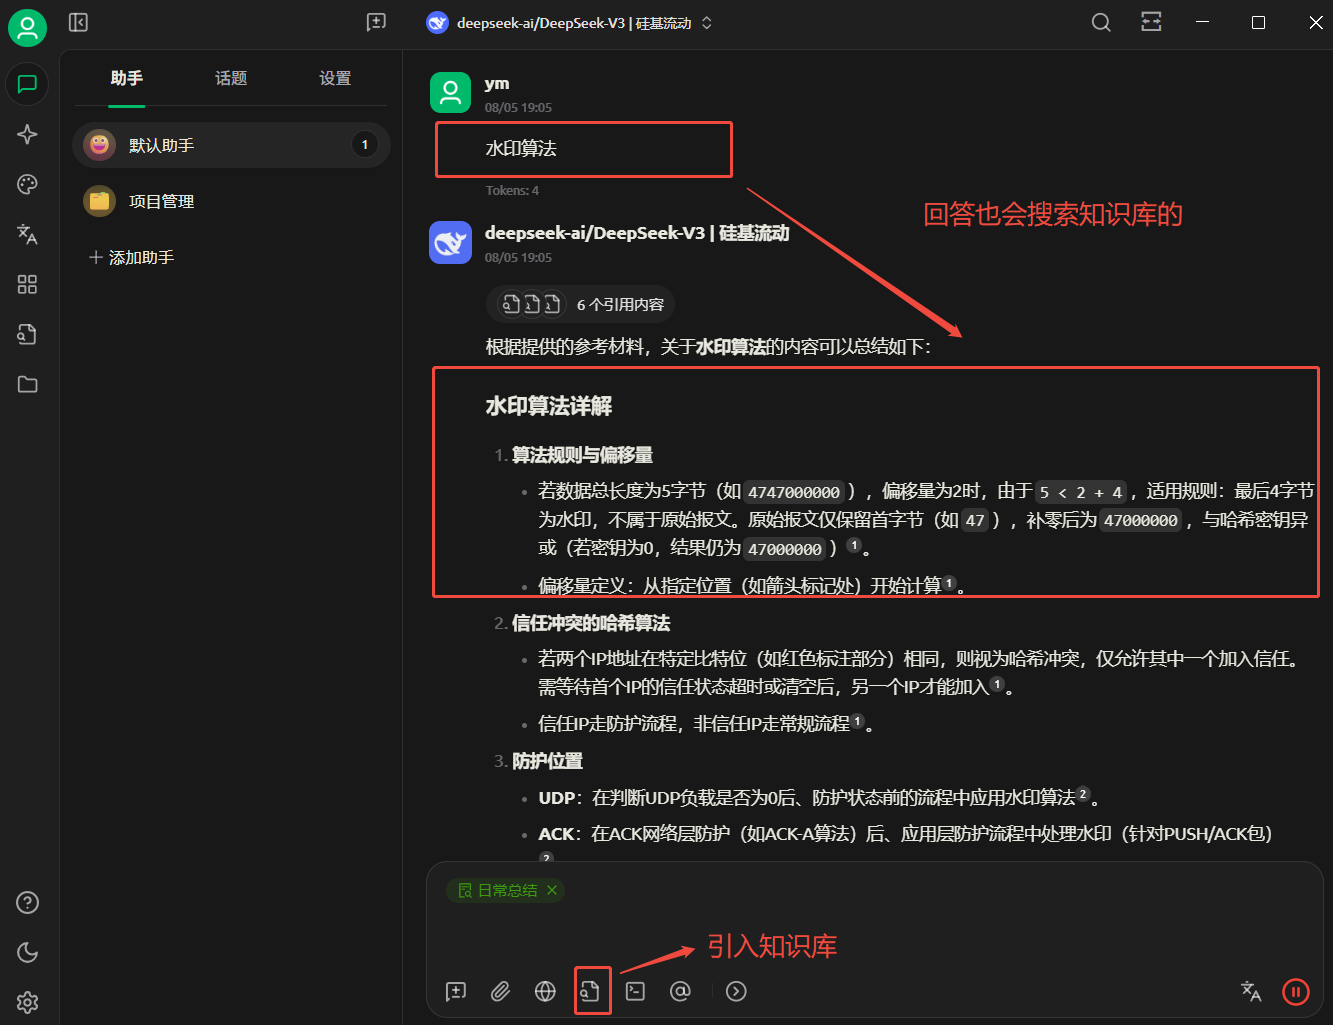Open the knowledge base icon in the sidebar

[x=27, y=334]
